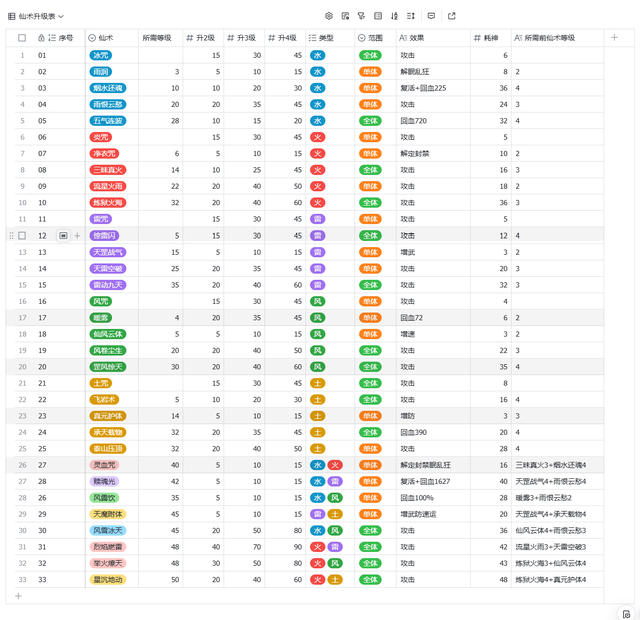Image resolution: width=640 pixels, height=620 pixels.
Task: Expand record 12 with the expand icon
Action: click(x=63, y=236)
